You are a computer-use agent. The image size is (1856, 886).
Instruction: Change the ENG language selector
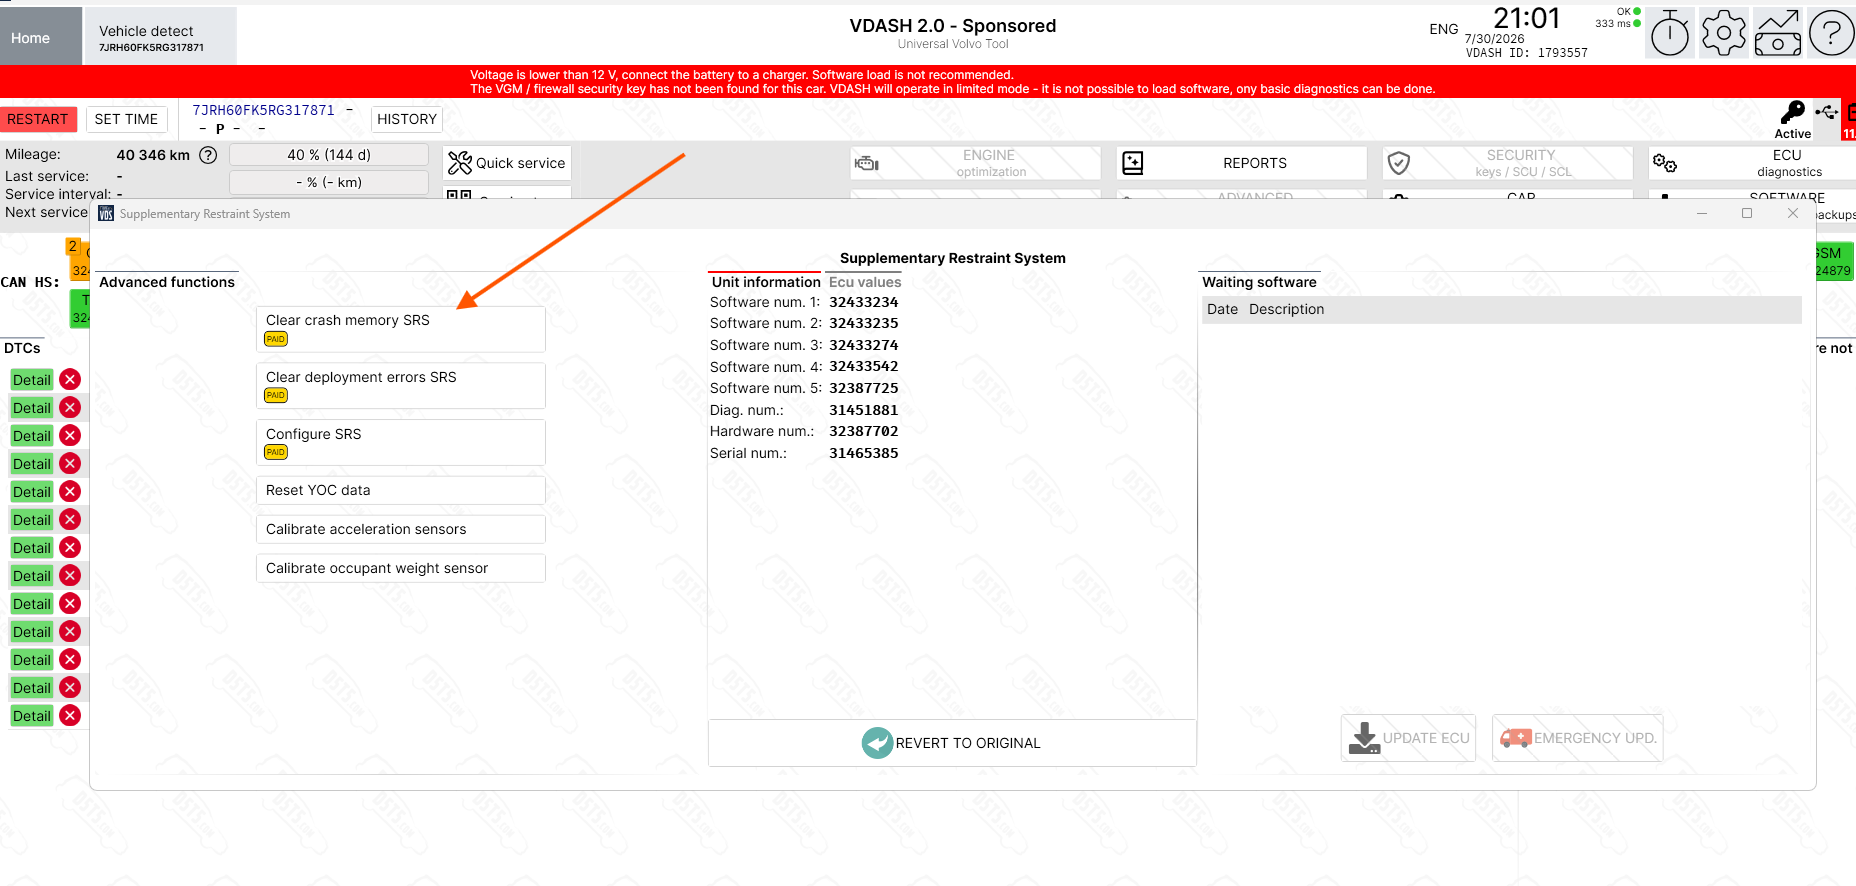tap(1443, 29)
